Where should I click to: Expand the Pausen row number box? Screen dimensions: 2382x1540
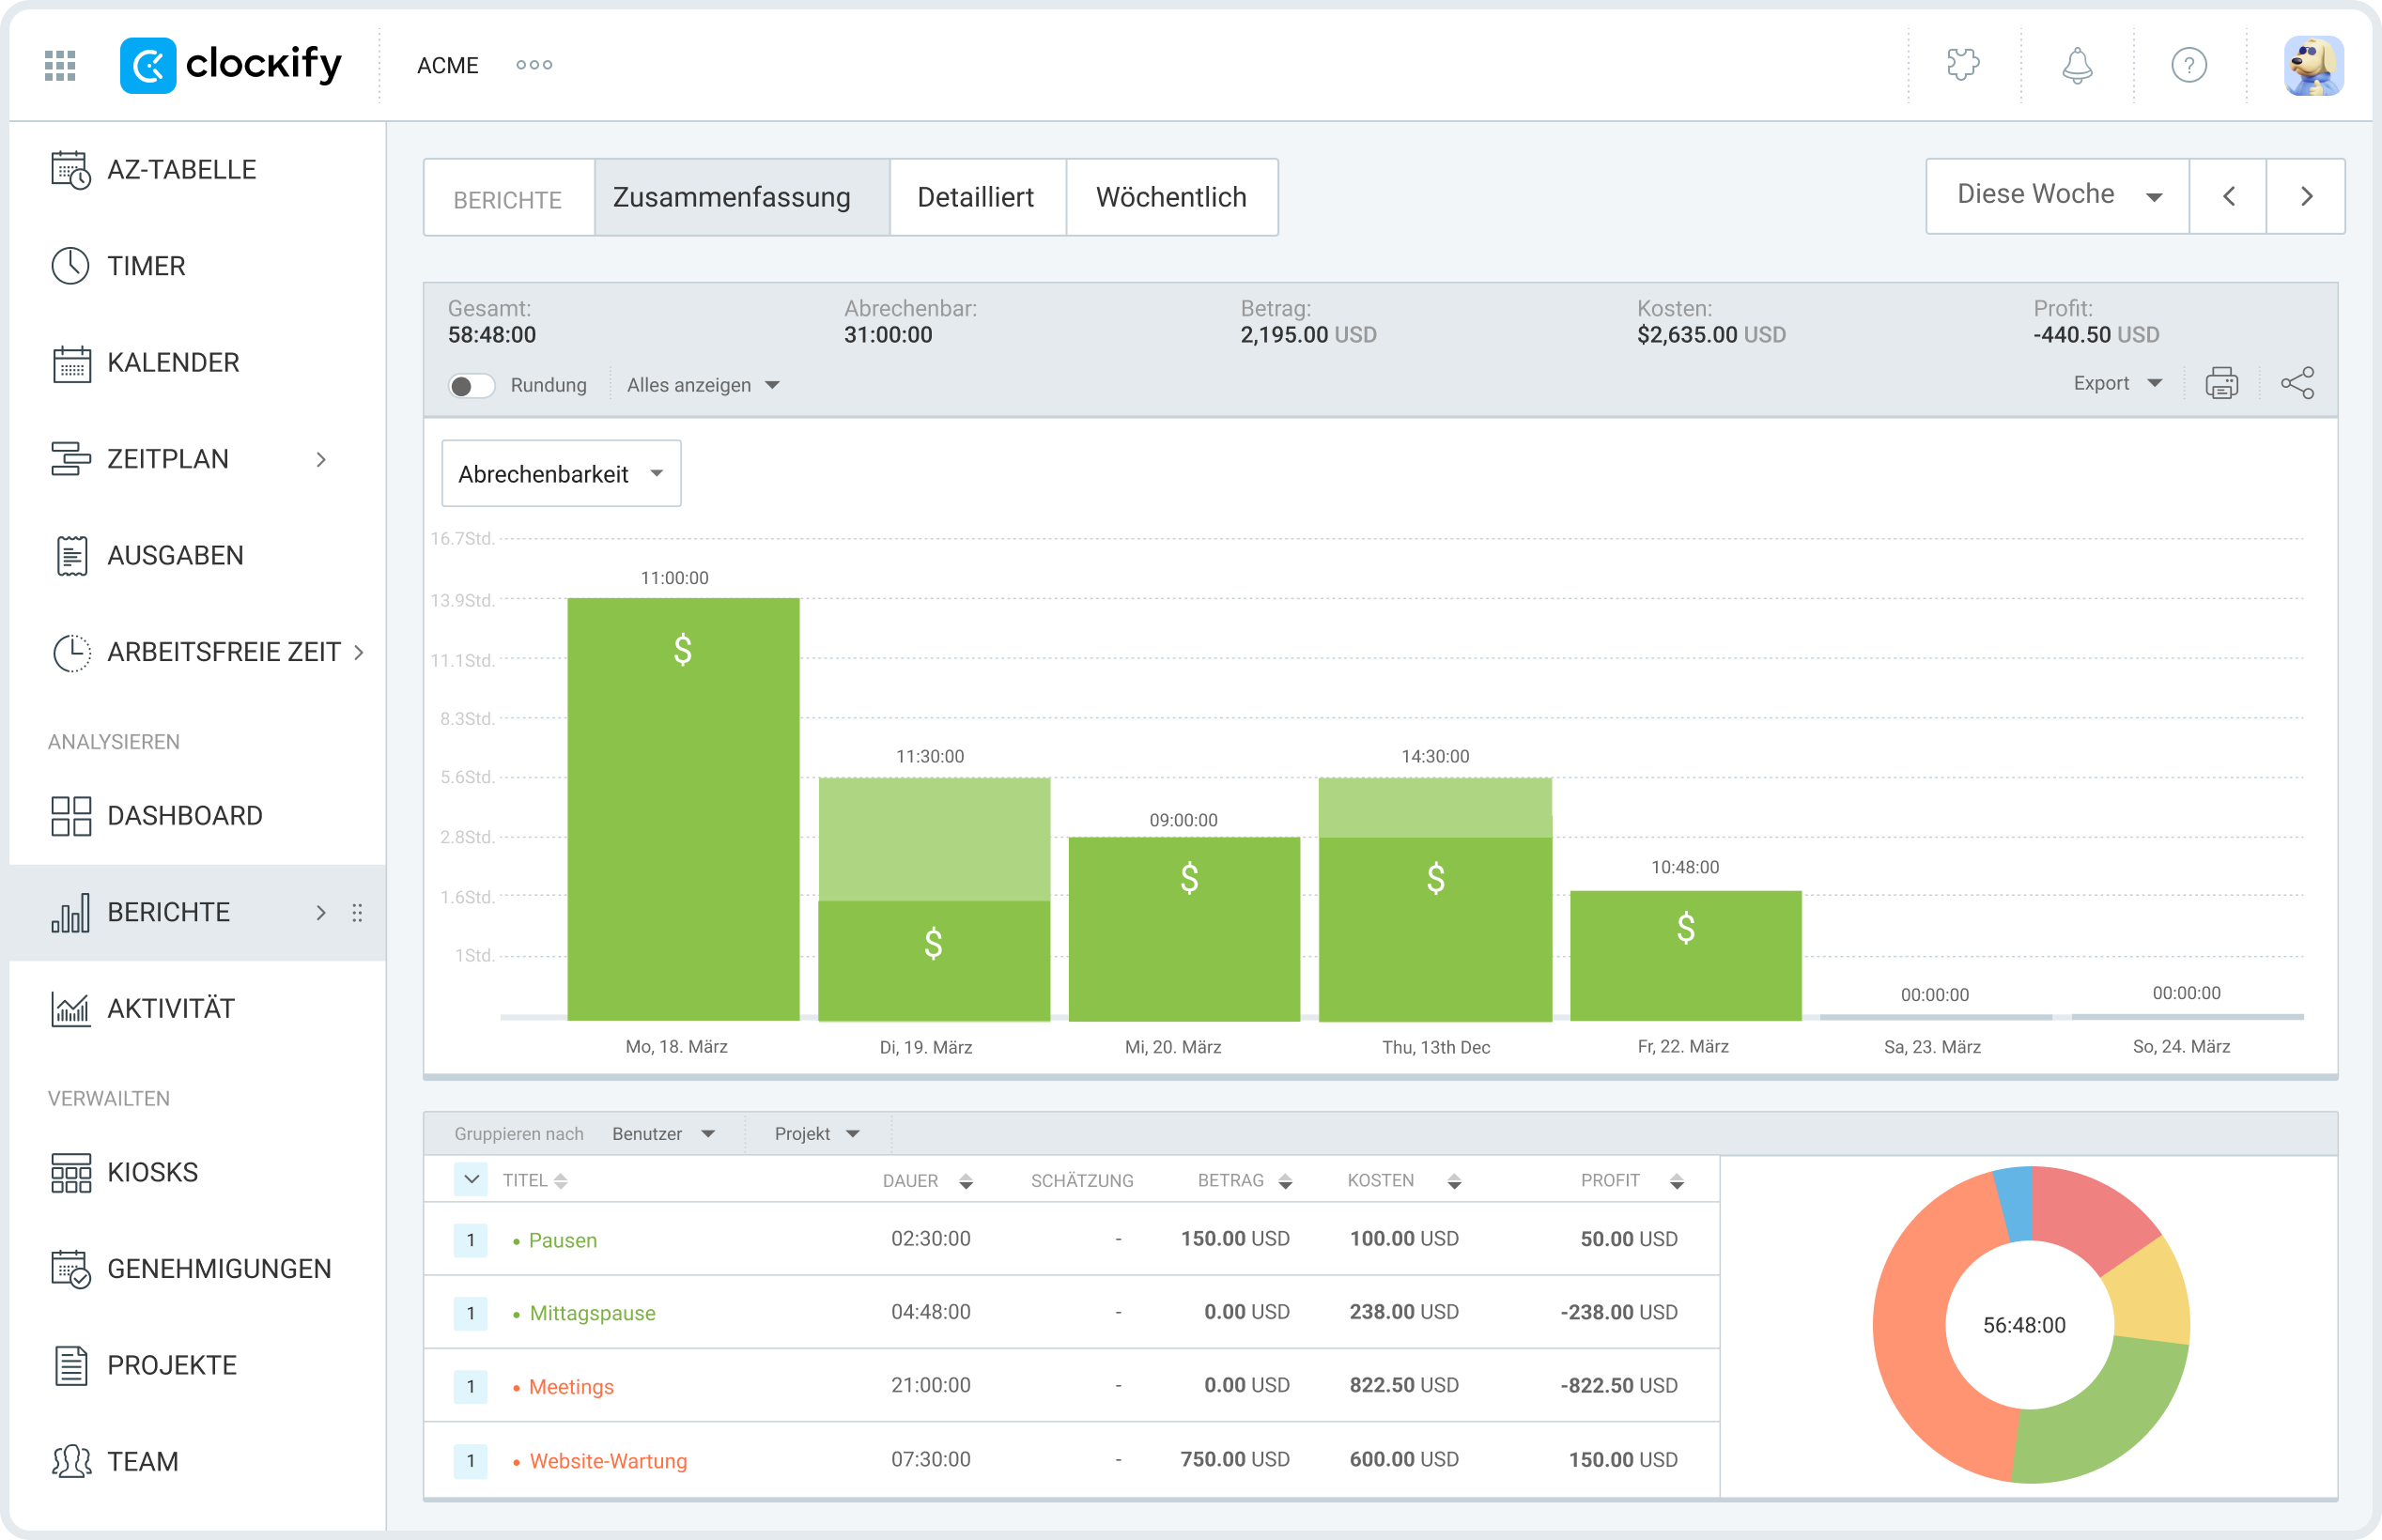471,1240
